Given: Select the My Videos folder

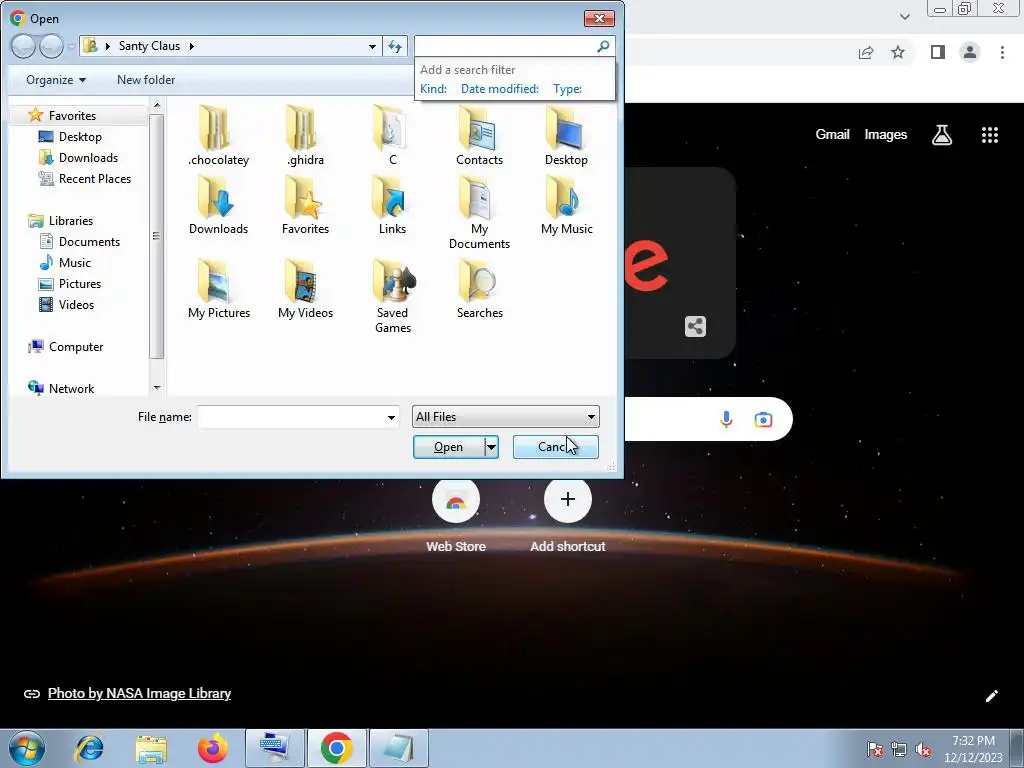Looking at the screenshot, I should pos(305,289).
